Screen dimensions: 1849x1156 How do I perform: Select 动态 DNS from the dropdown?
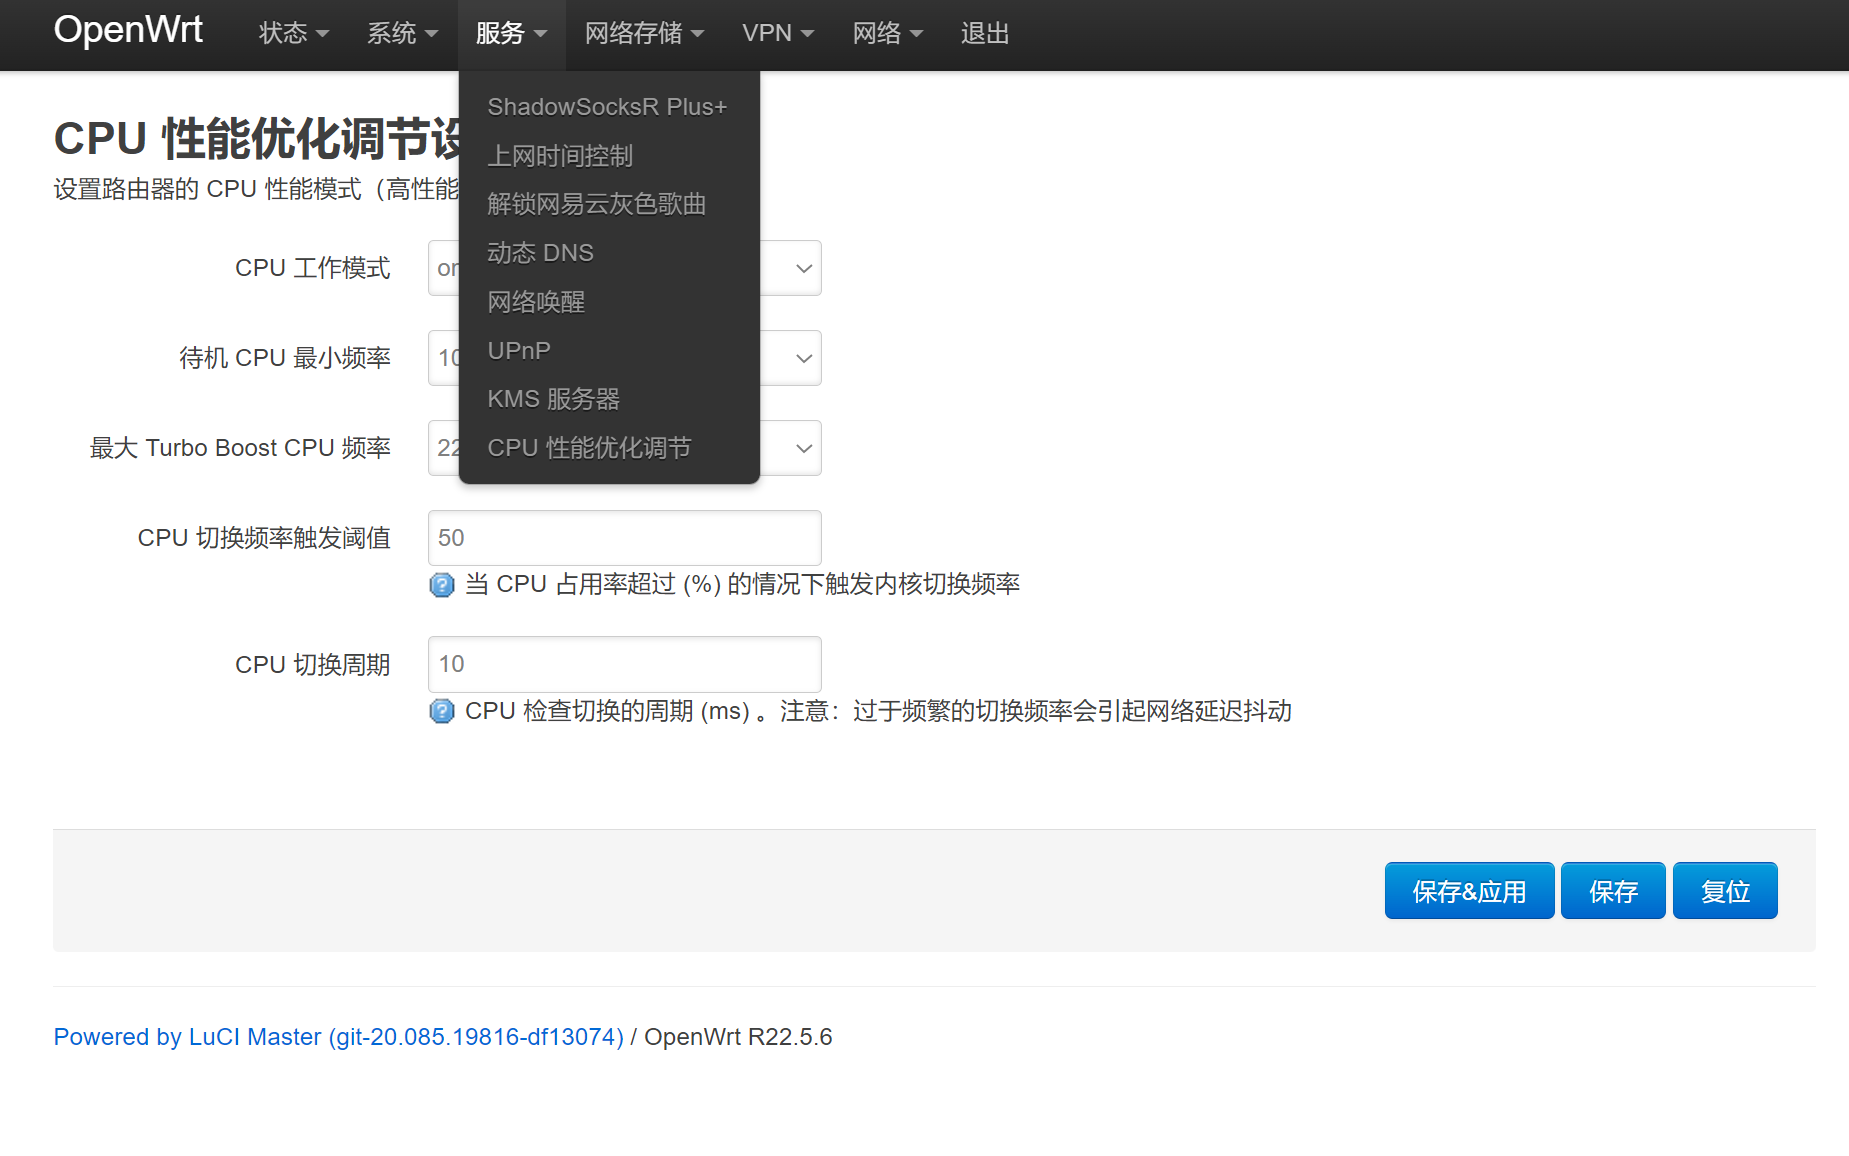coord(540,253)
